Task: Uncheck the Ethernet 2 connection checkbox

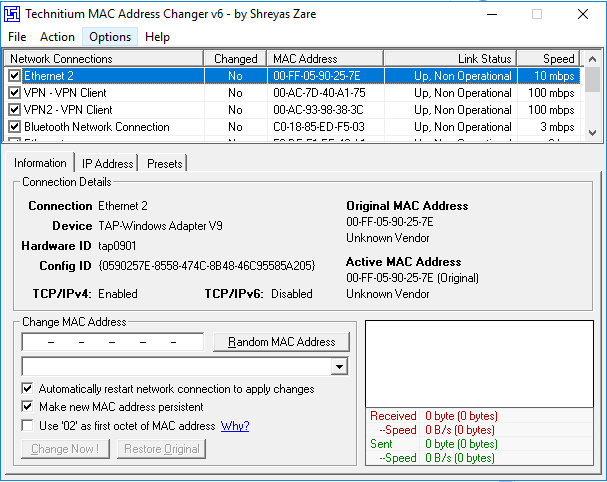Action: (x=14, y=75)
